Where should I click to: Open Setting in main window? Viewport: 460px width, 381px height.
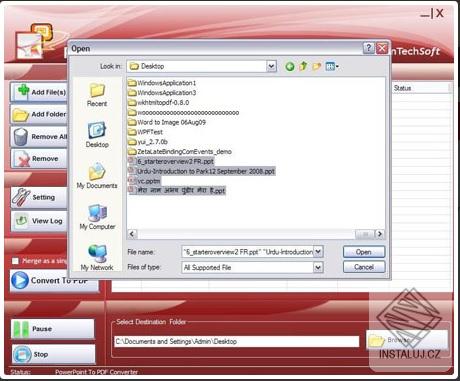[39, 197]
